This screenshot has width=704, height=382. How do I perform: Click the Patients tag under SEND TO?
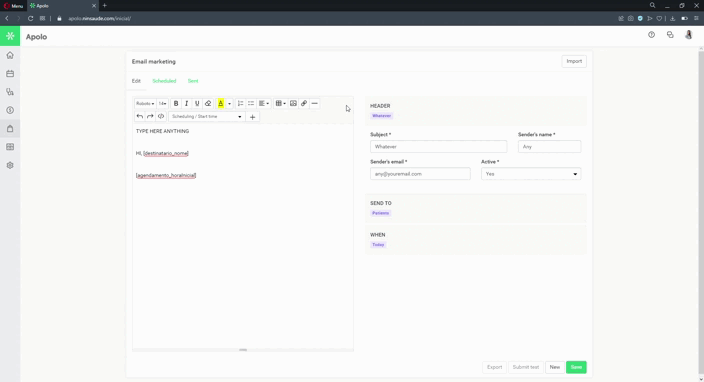point(381,213)
